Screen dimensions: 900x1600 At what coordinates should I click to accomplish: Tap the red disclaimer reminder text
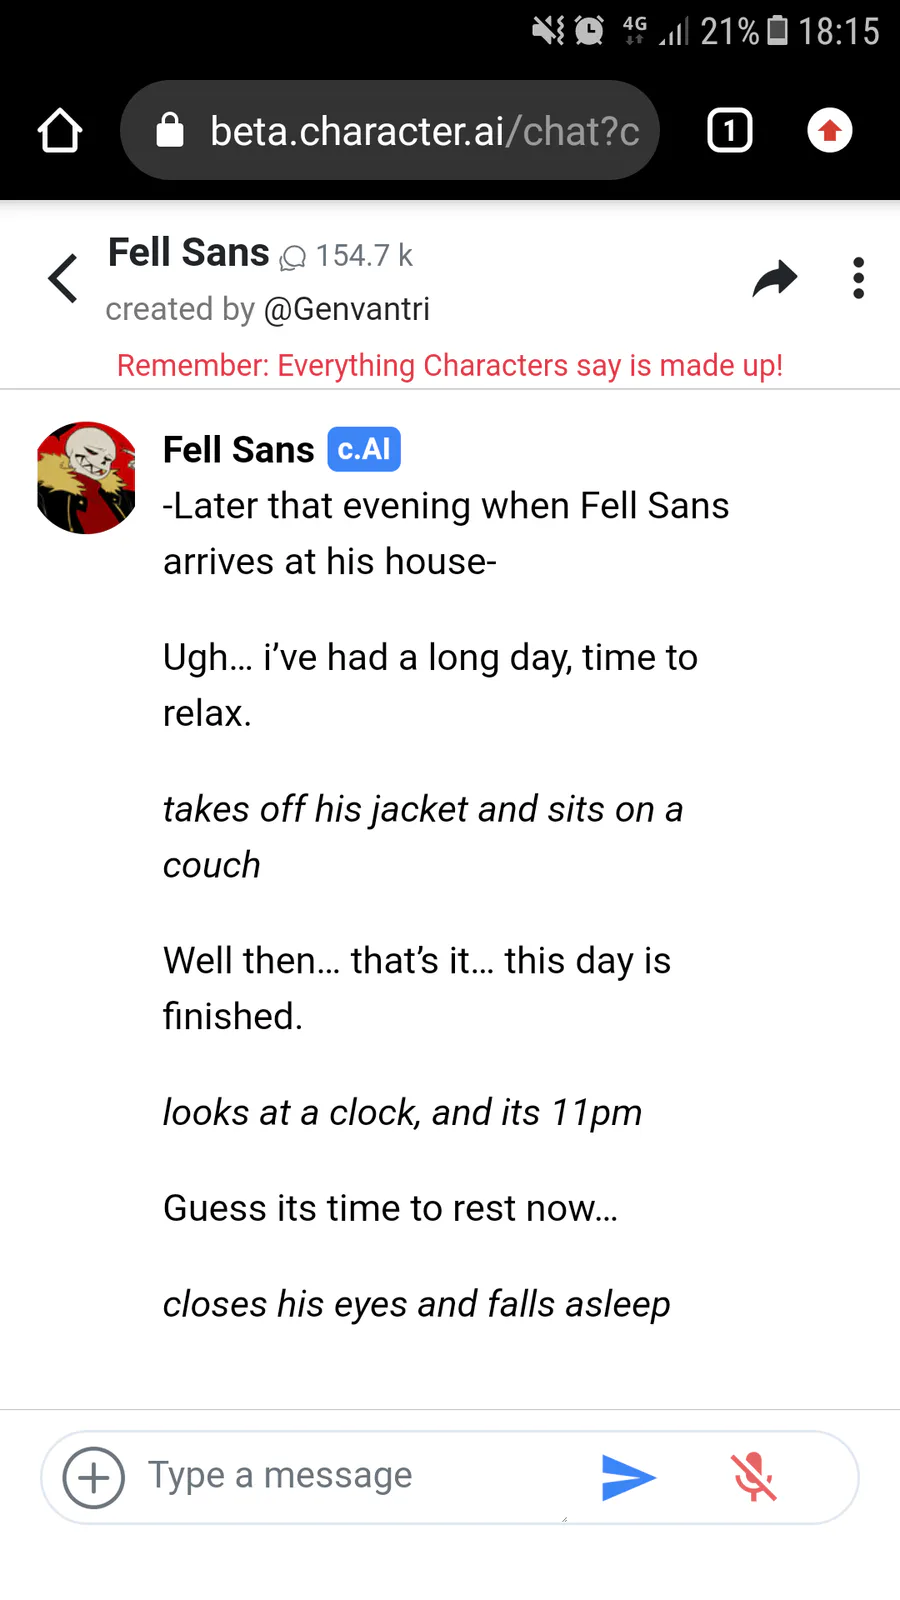click(x=450, y=365)
